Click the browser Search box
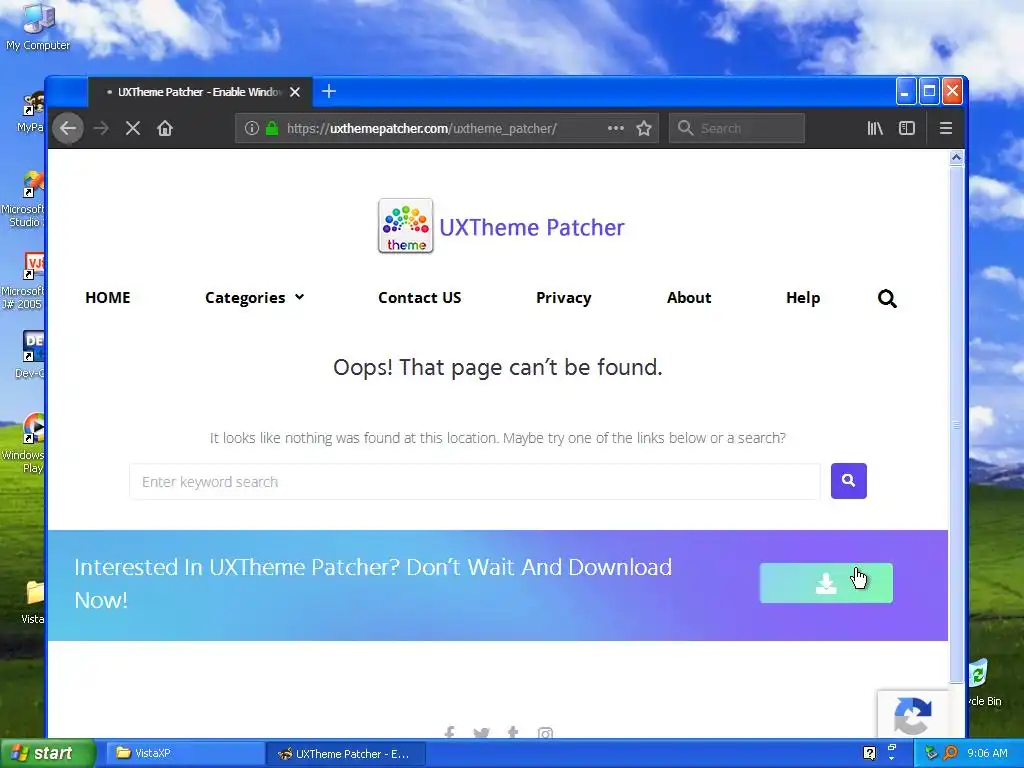Image resolution: width=1024 pixels, height=768 pixels. (737, 128)
